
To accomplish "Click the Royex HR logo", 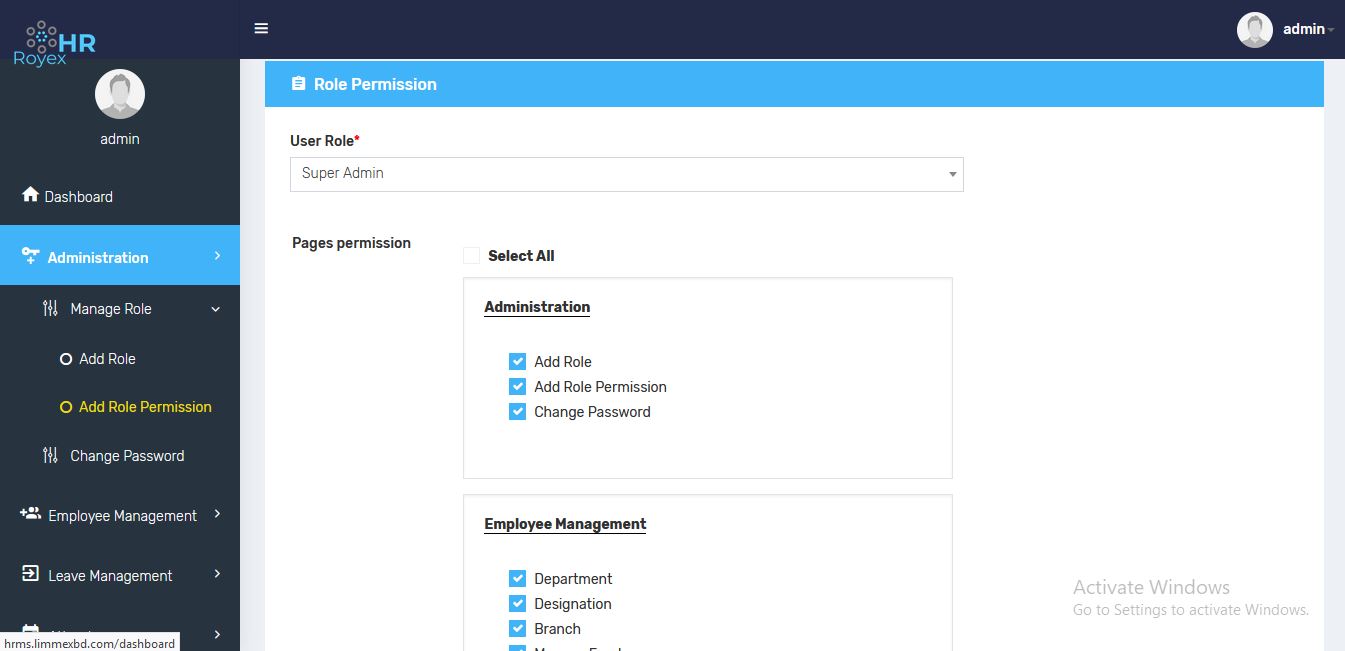I will 55,43.
